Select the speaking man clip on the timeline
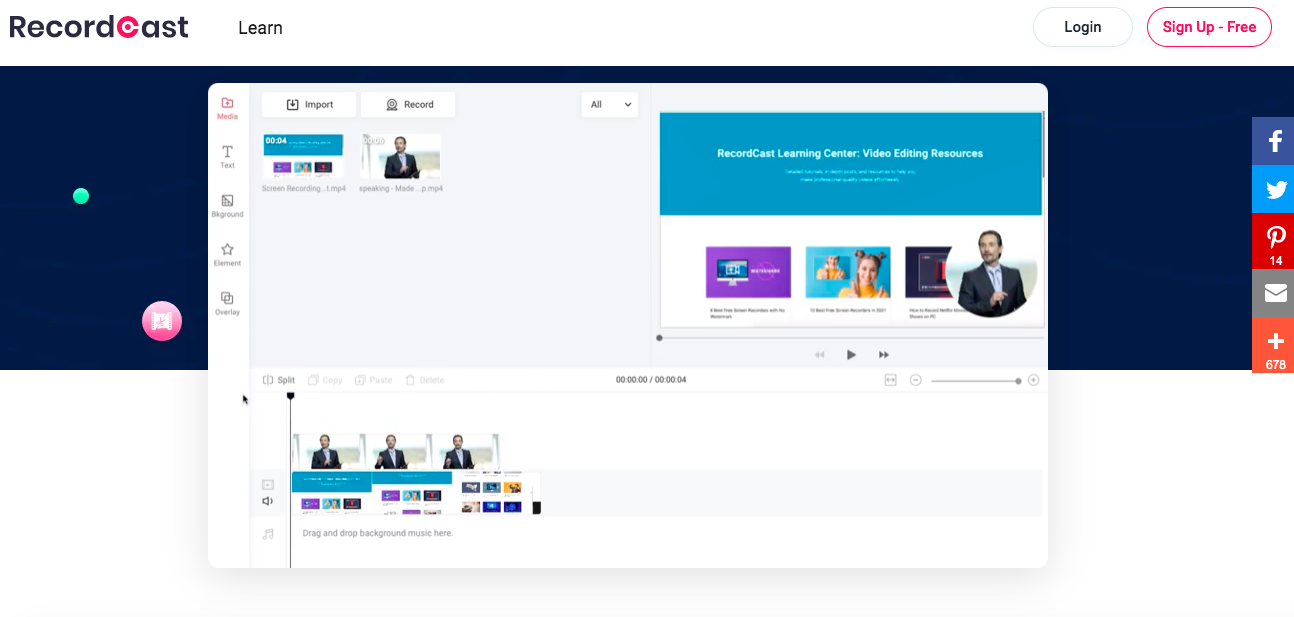 395,452
